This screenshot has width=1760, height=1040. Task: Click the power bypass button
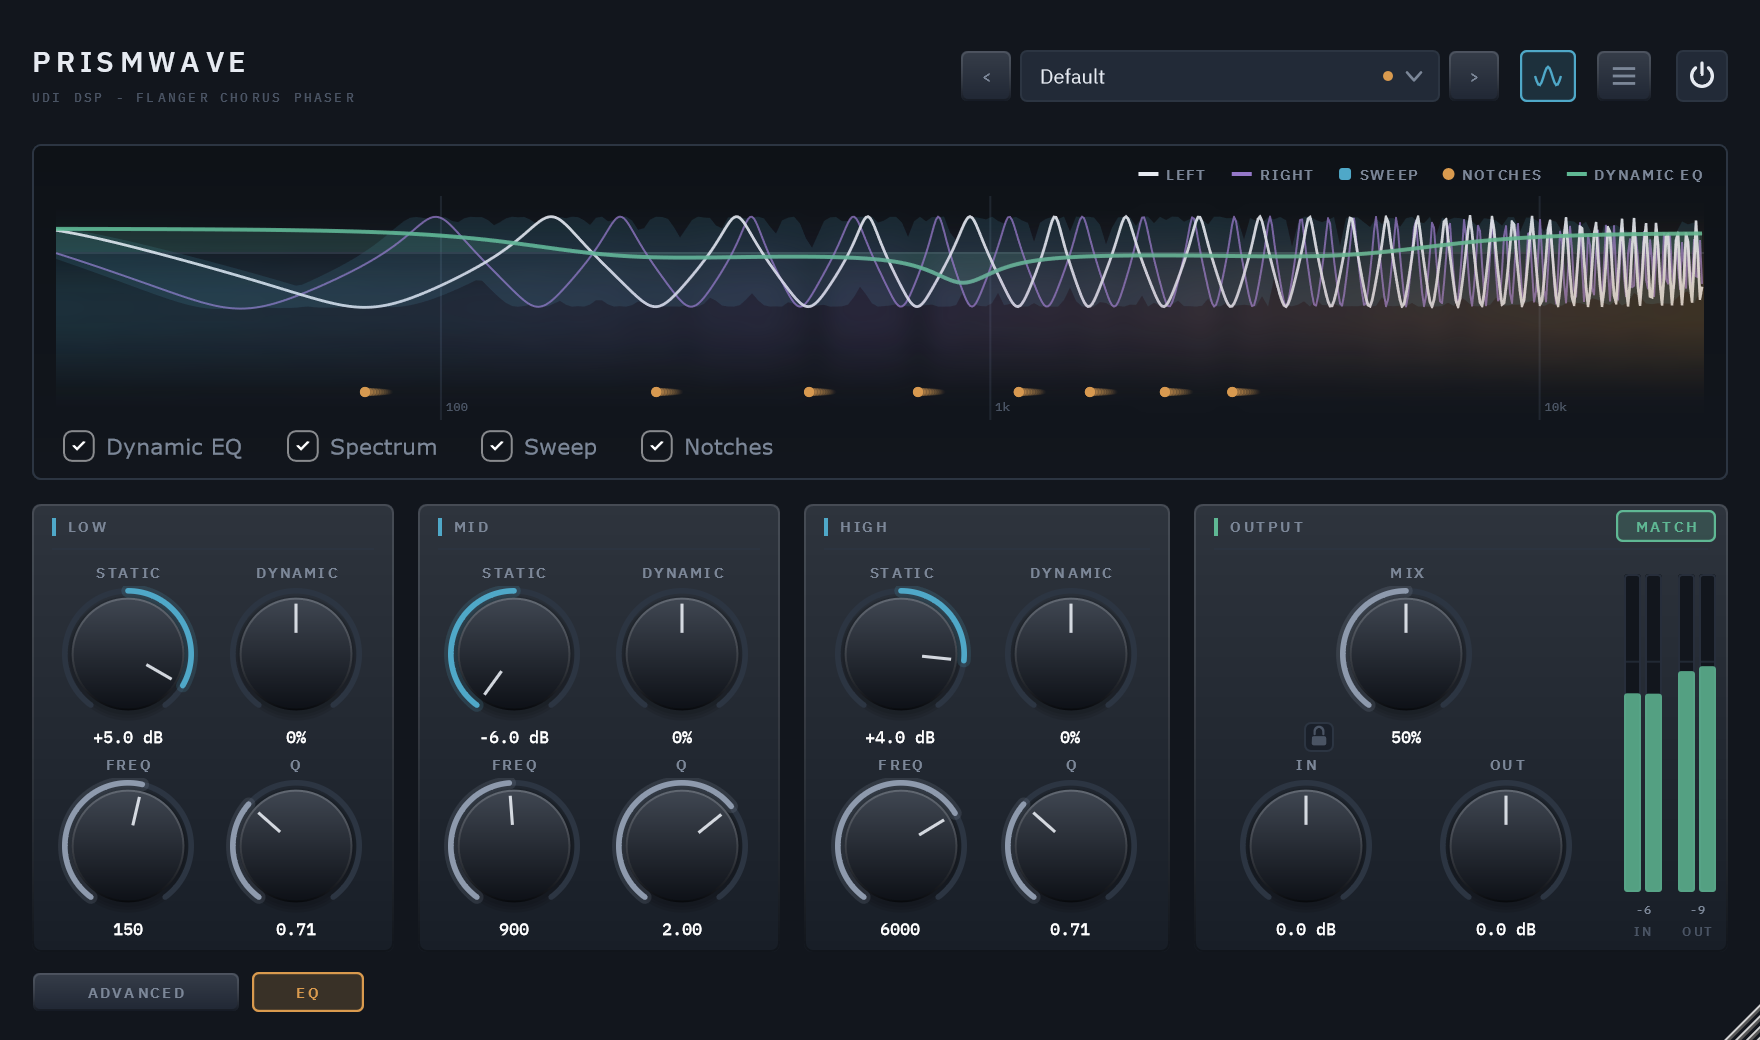(x=1701, y=76)
